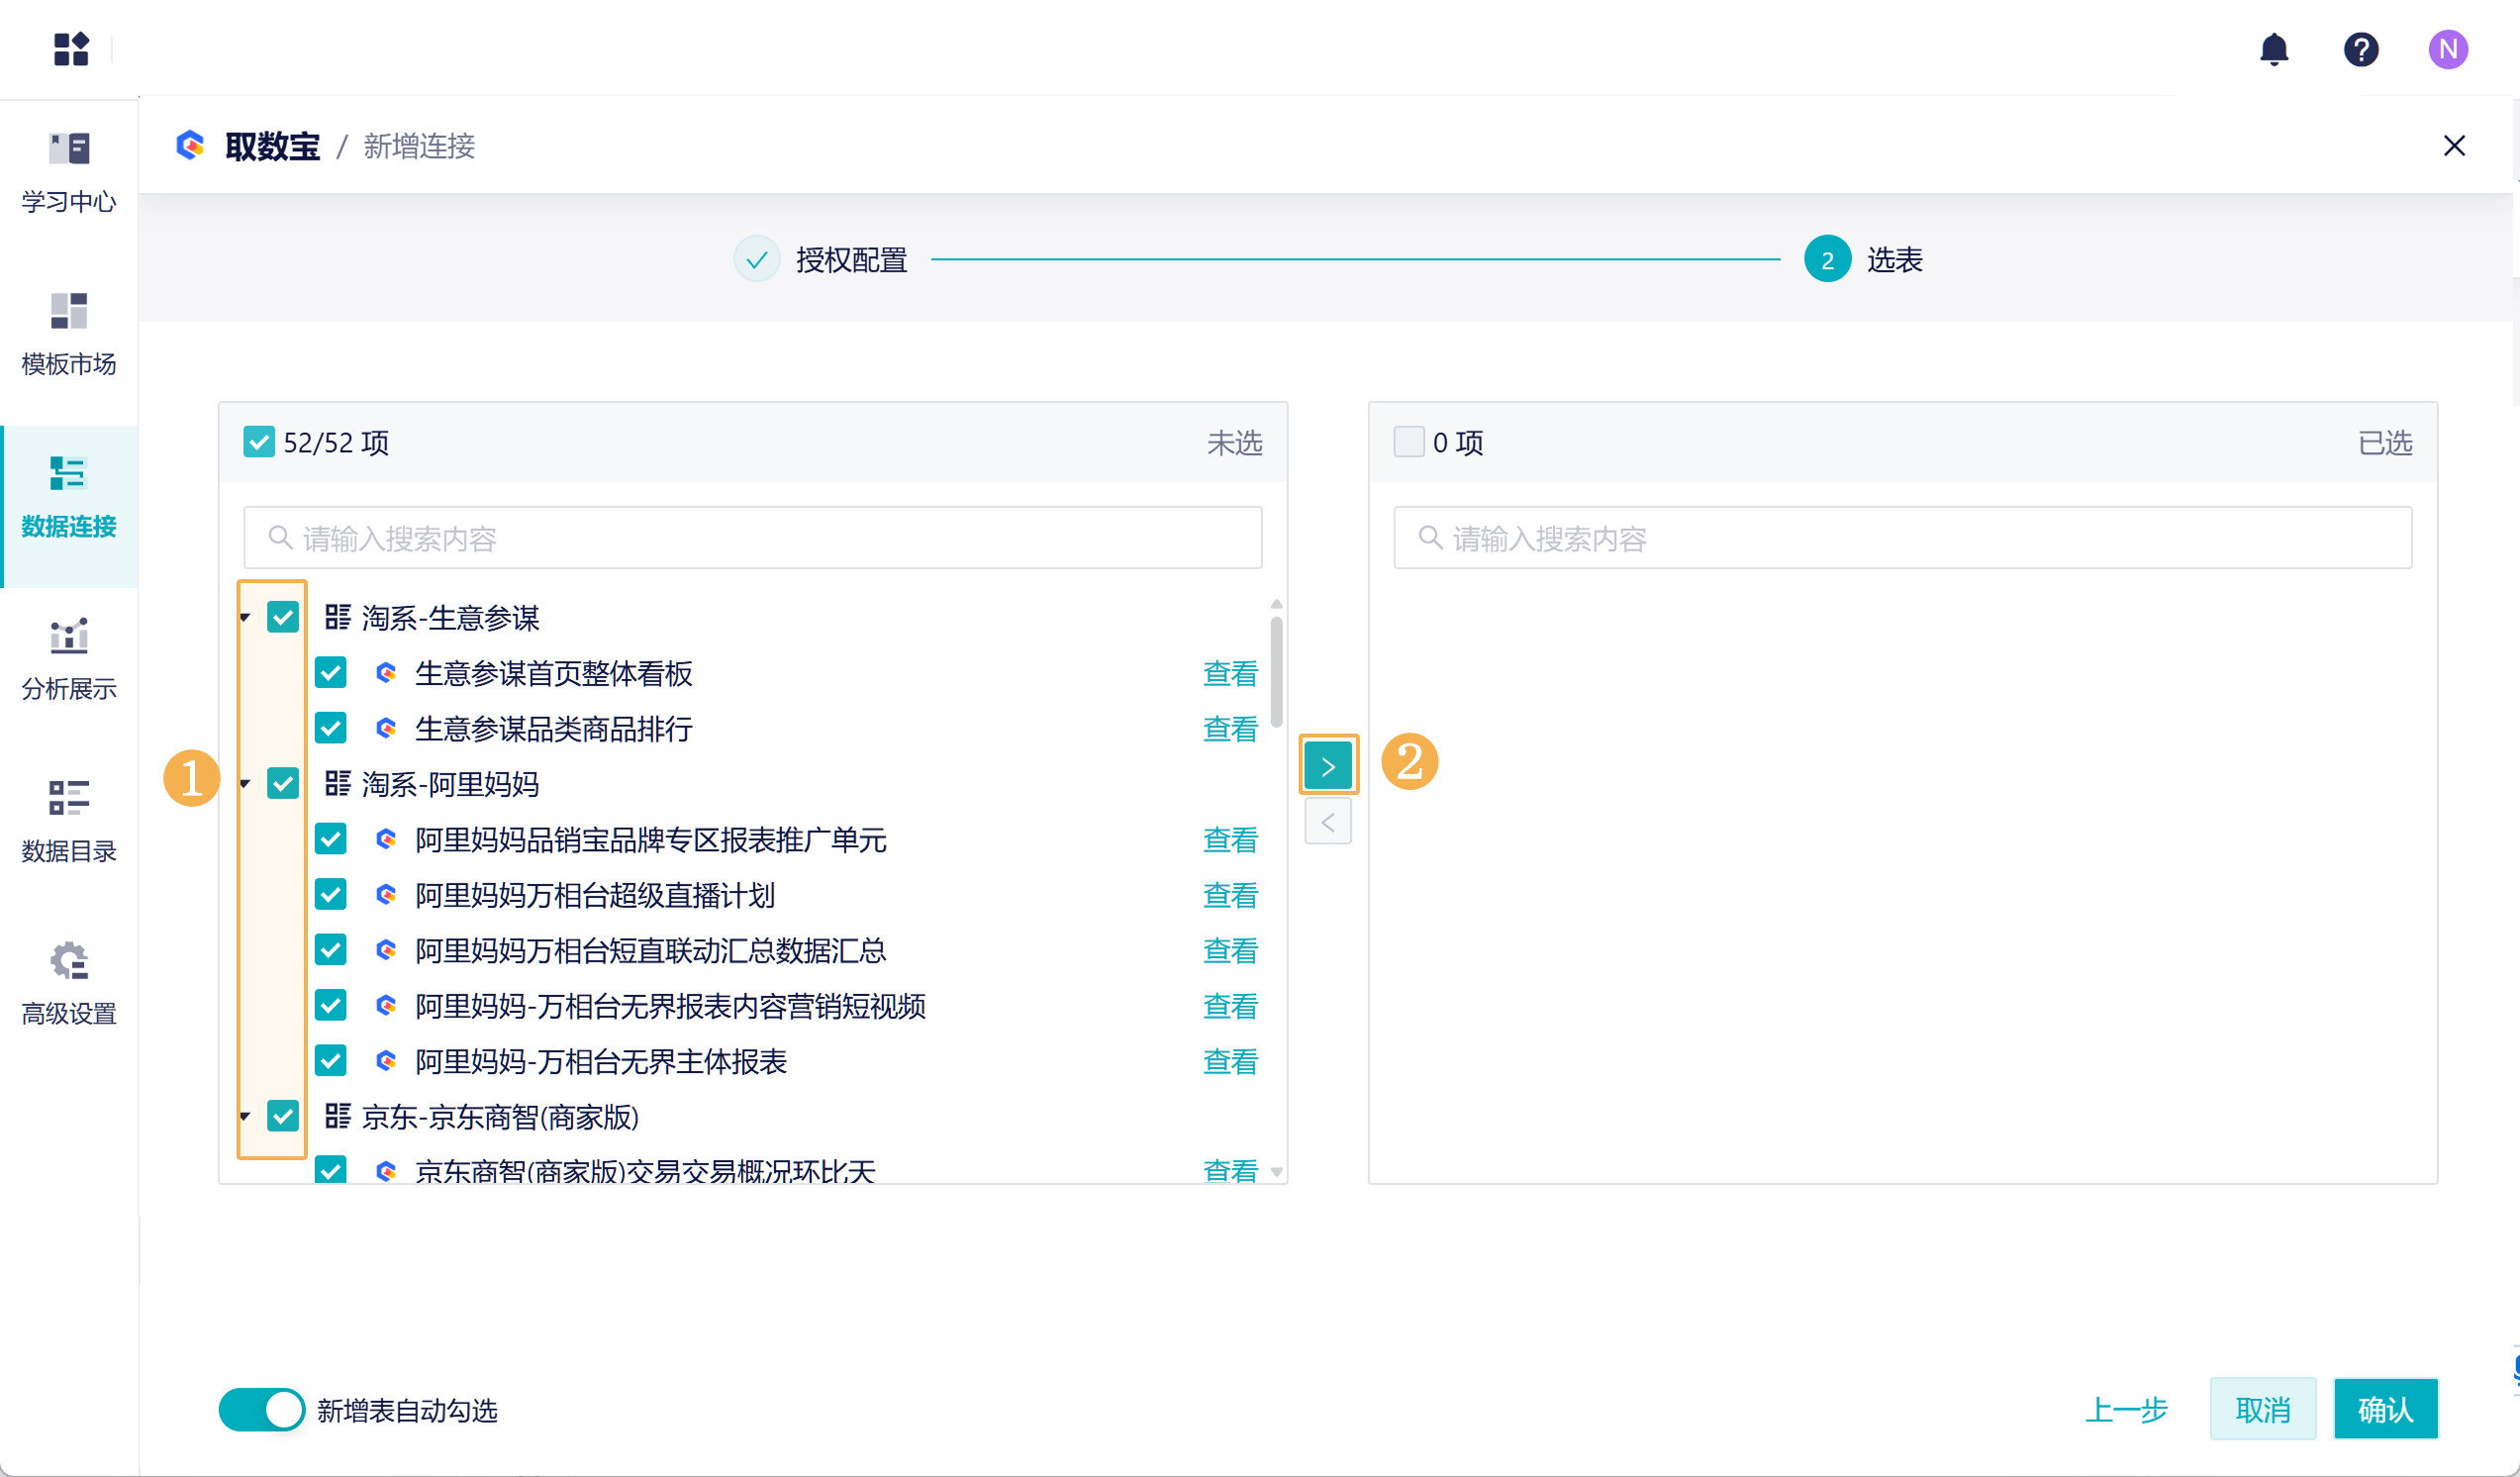This screenshot has height=1477, width=2520.
Task: Collapse the 淘系-阿里妈妈 group arrow
Action: pyautogui.click(x=245, y=783)
